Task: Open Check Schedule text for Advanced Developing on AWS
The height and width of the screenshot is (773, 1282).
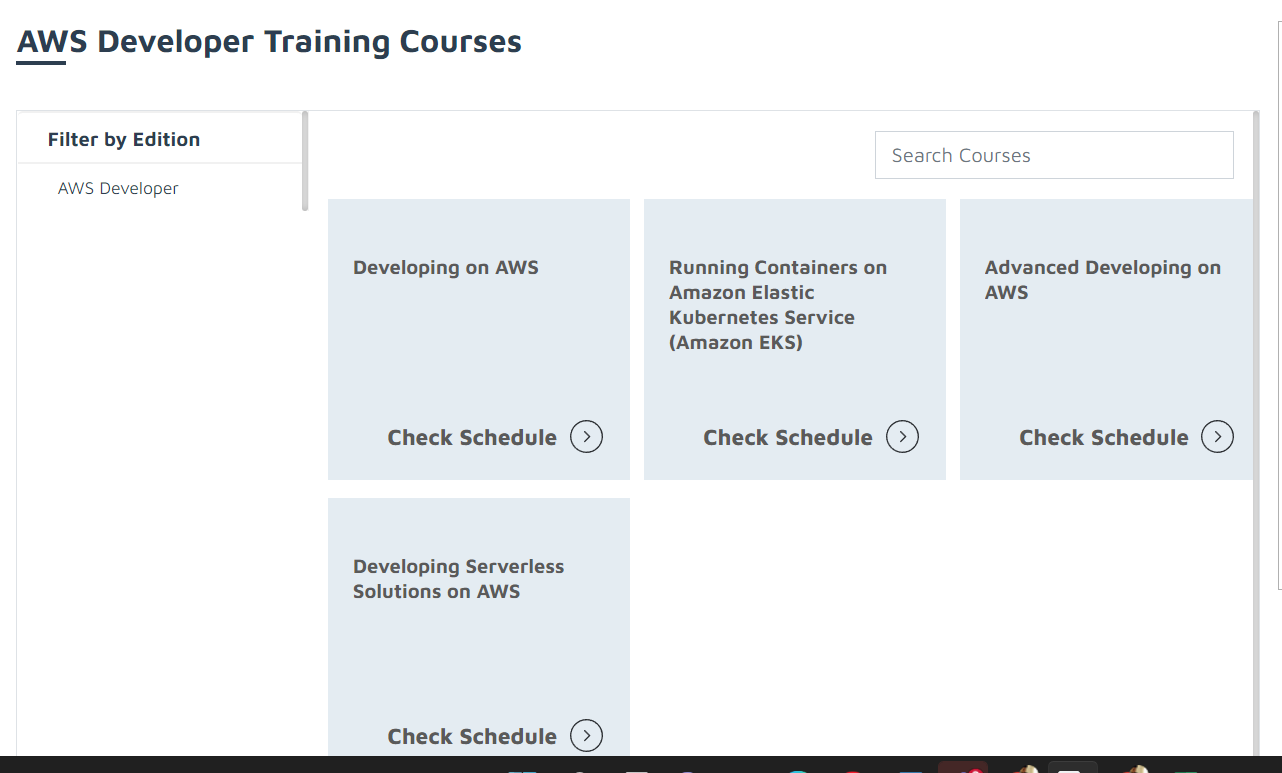Action: pyautogui.click(x=1104, y=438)
